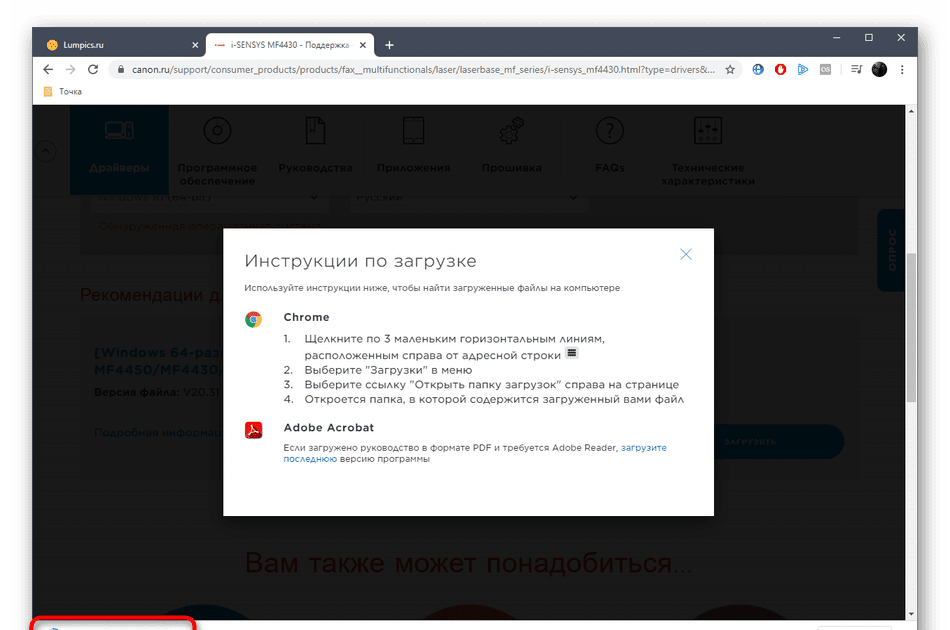Open Chrome's three-dot menu

click(x=902, y=70)
